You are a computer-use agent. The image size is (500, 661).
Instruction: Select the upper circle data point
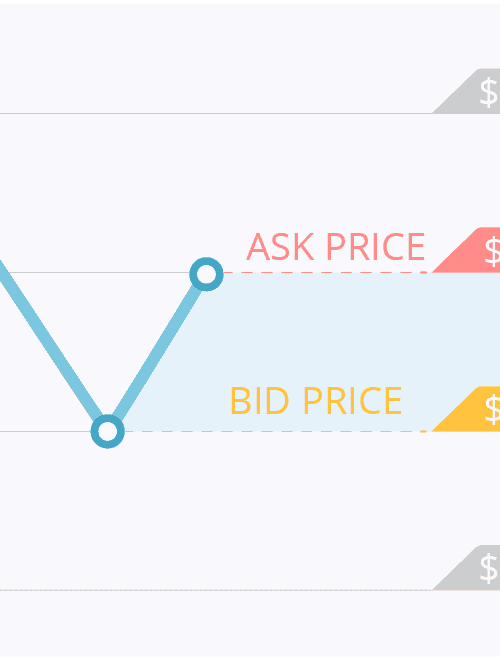coord(206,274)
